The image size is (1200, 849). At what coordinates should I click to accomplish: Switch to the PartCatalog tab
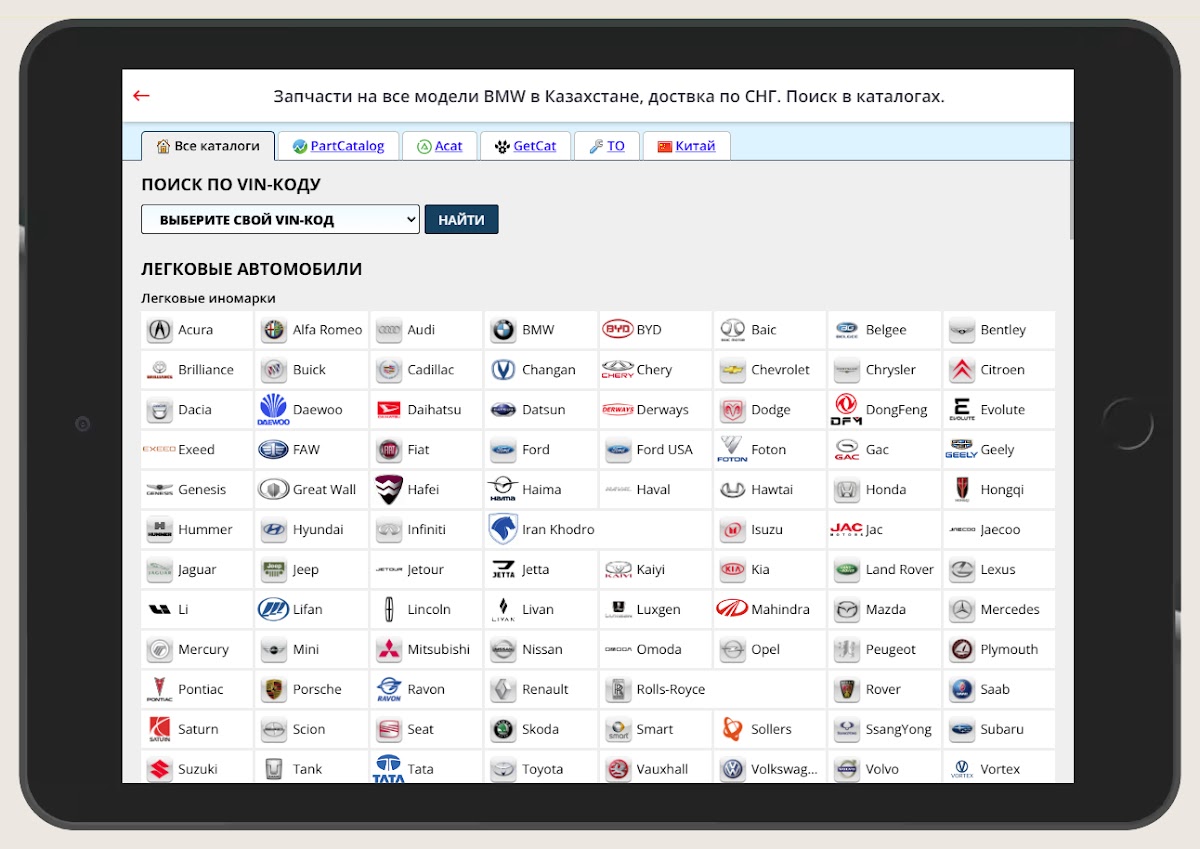pyautogui.click(x=338, y=146)
